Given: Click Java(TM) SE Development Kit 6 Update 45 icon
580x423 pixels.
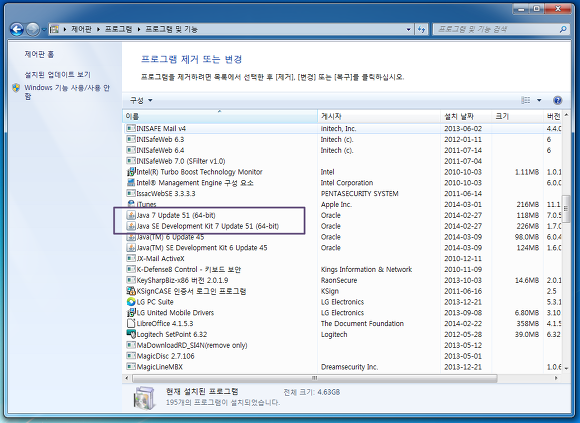Looking at the screenshot, I should pos(131,248).
